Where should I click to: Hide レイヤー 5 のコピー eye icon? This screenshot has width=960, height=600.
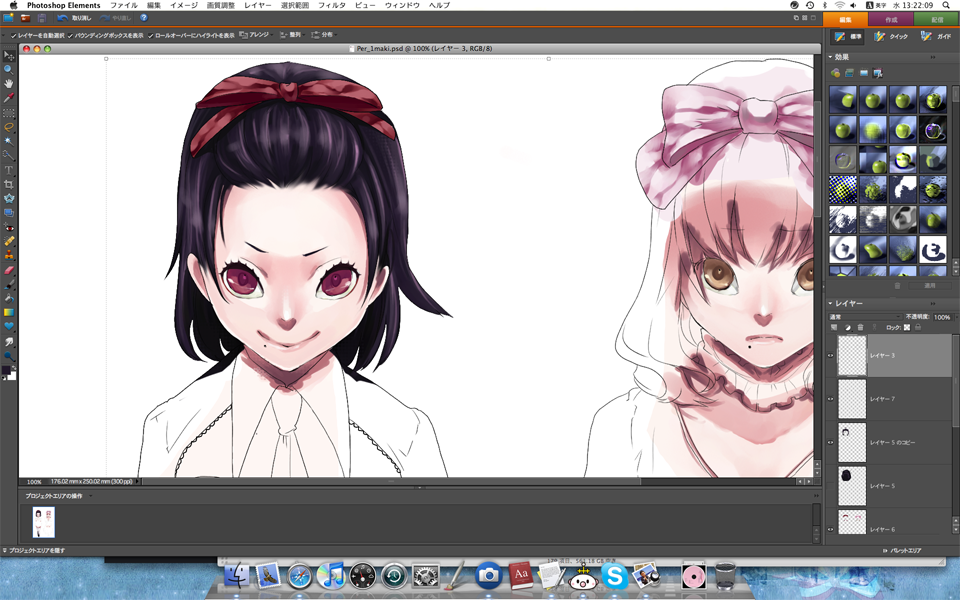pyautogui.click(x=831, y=442)
